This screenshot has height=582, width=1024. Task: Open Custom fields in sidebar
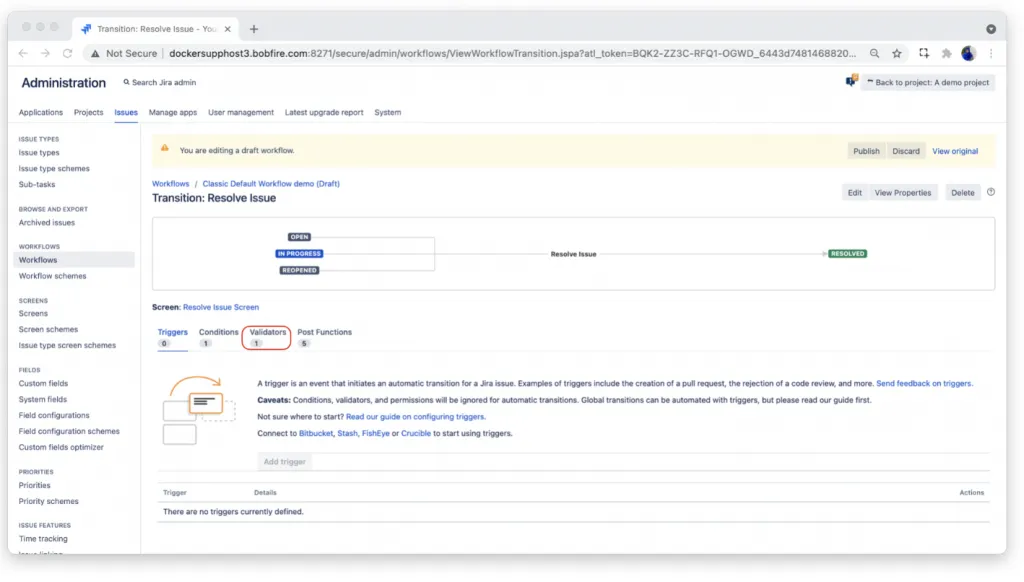43,383
